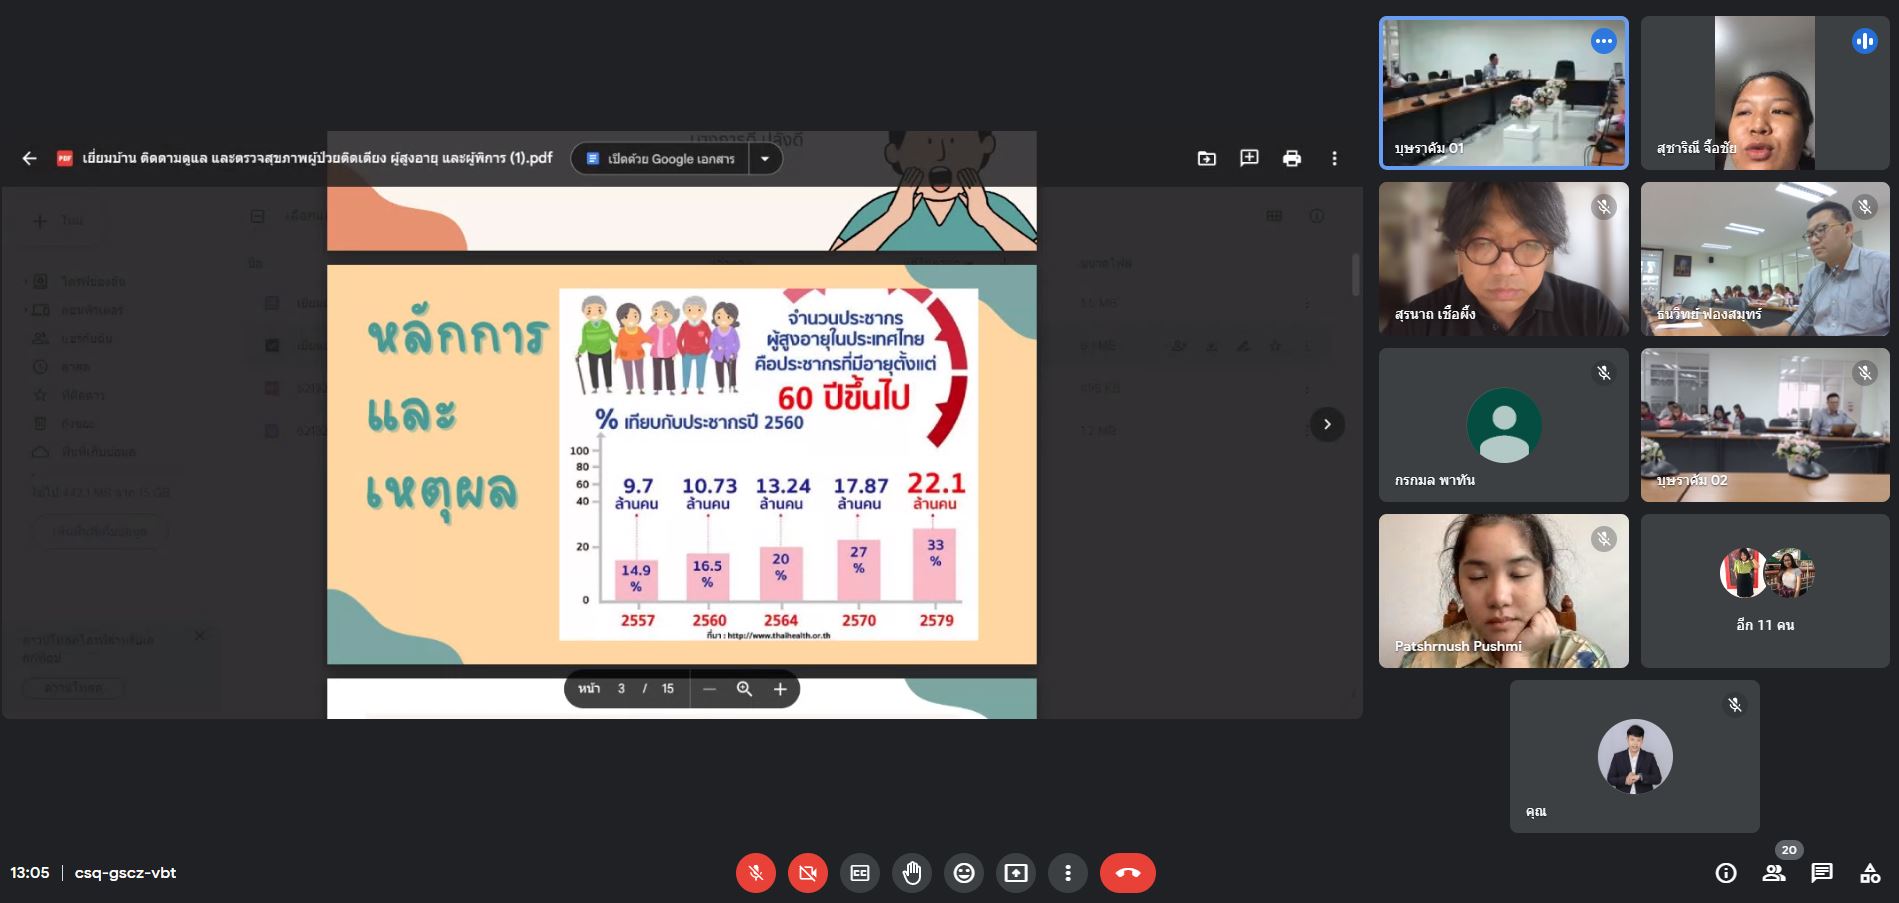The height and width of the screenshot is (903, 1899).
Task: Go to next file with right arrow
Action: click(1327, 424)
